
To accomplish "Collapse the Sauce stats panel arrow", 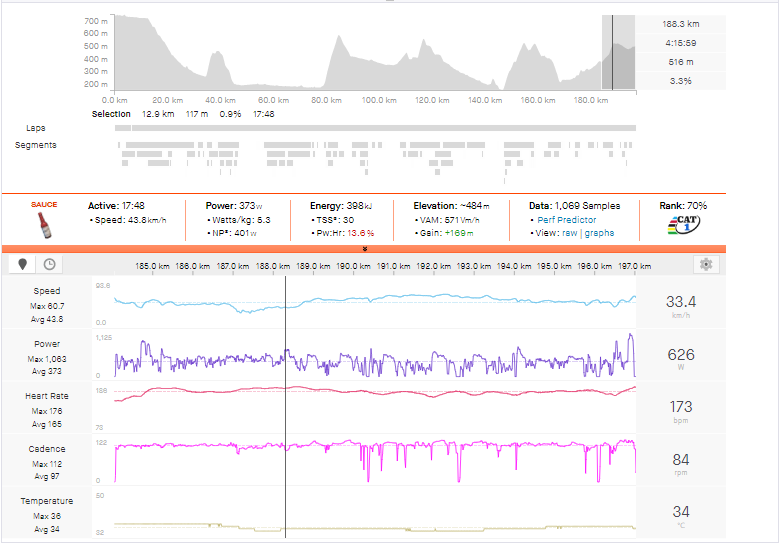I will pos(365,248).
